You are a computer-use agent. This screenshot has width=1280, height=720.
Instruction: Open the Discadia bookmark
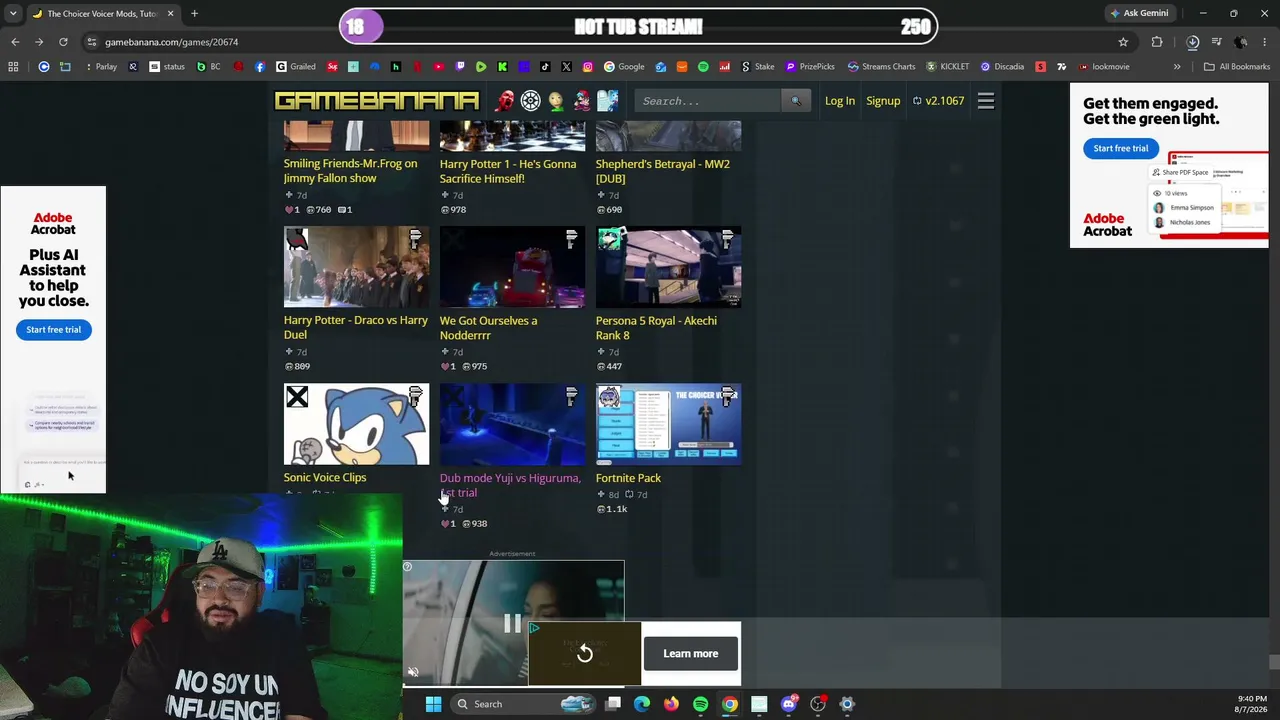pos(1002,67)
